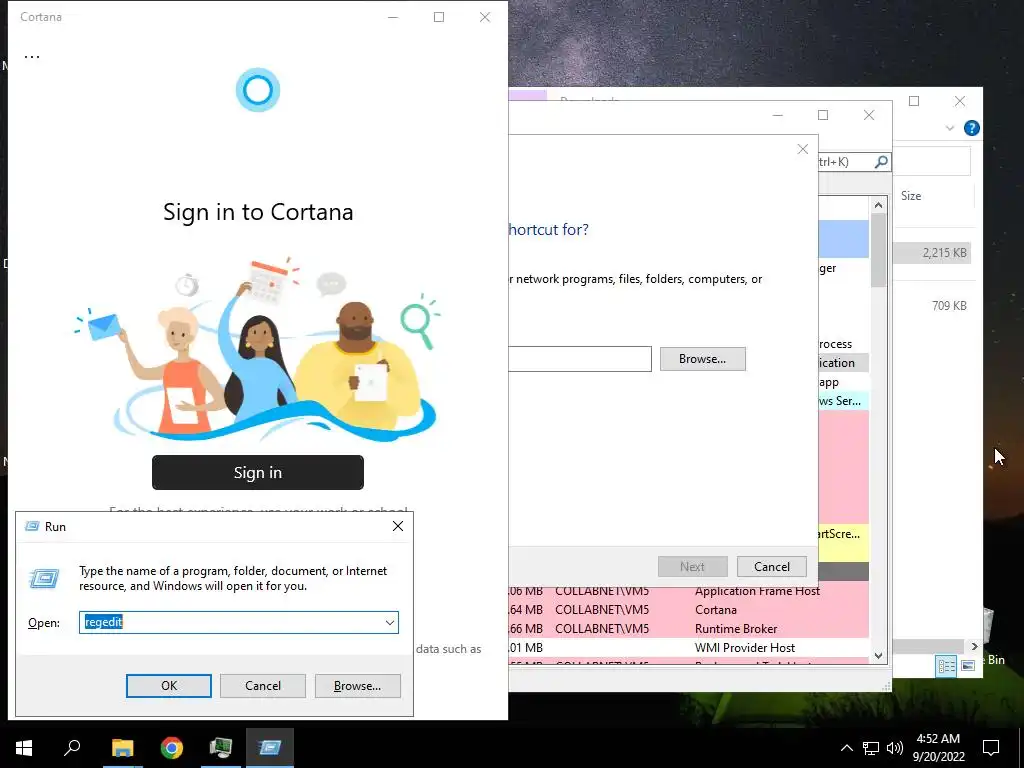Click OK in the Run dialog

click(x=168, y=686)
